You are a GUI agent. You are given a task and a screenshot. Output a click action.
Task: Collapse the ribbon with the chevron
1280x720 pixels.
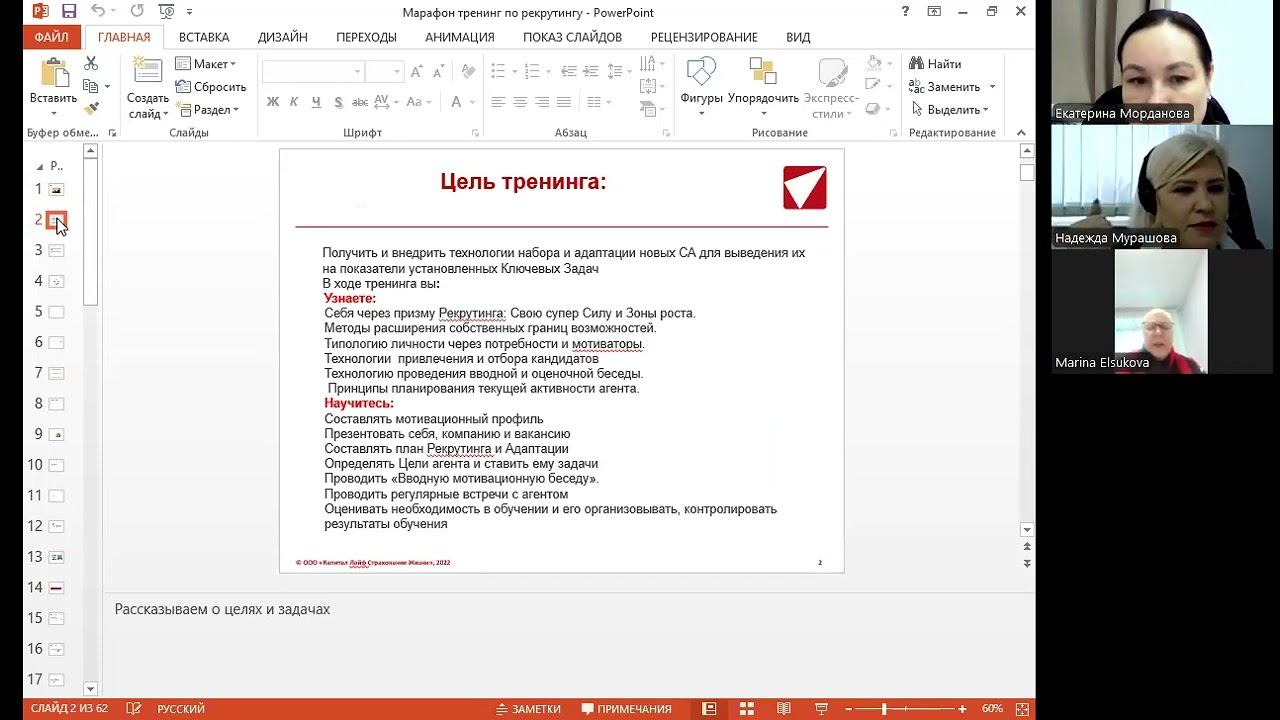click(1021, 133)
